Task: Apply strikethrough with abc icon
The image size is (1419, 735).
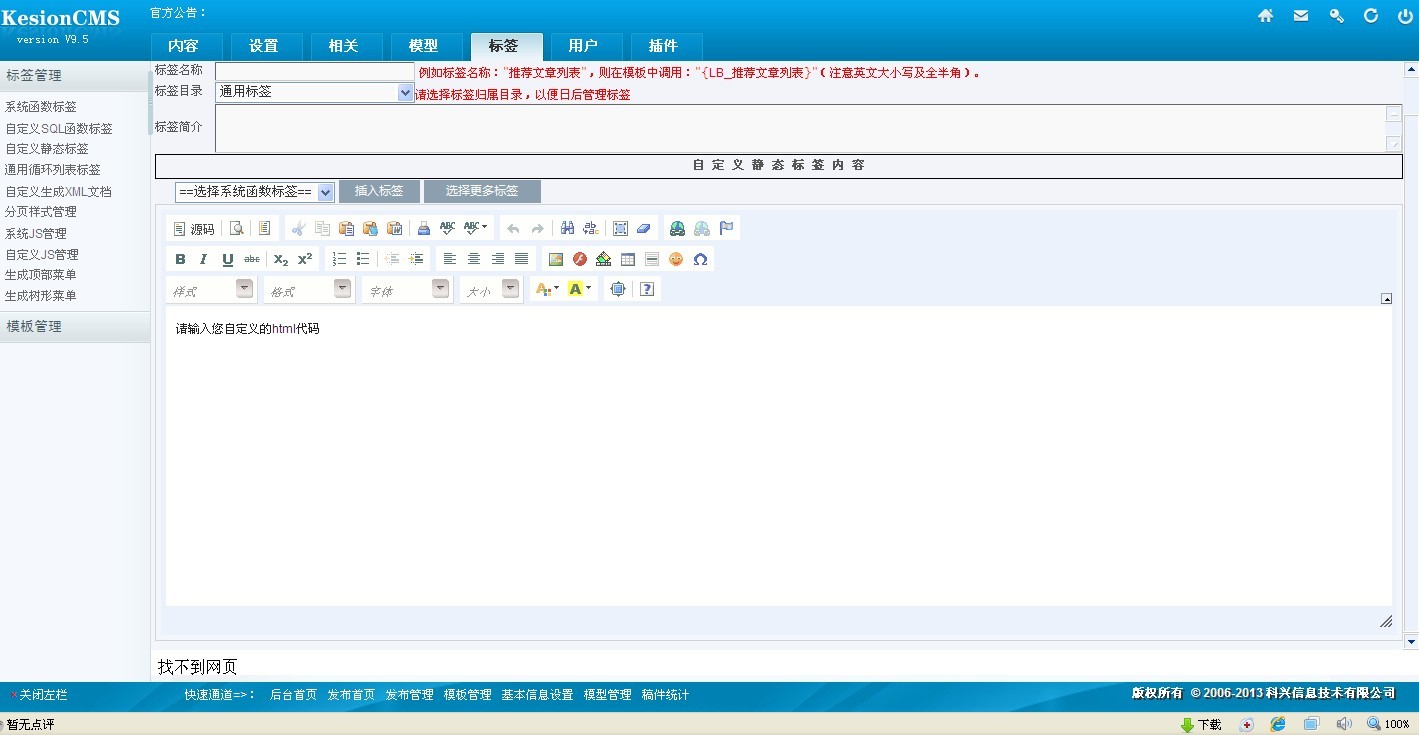Action: coord(252,259)
